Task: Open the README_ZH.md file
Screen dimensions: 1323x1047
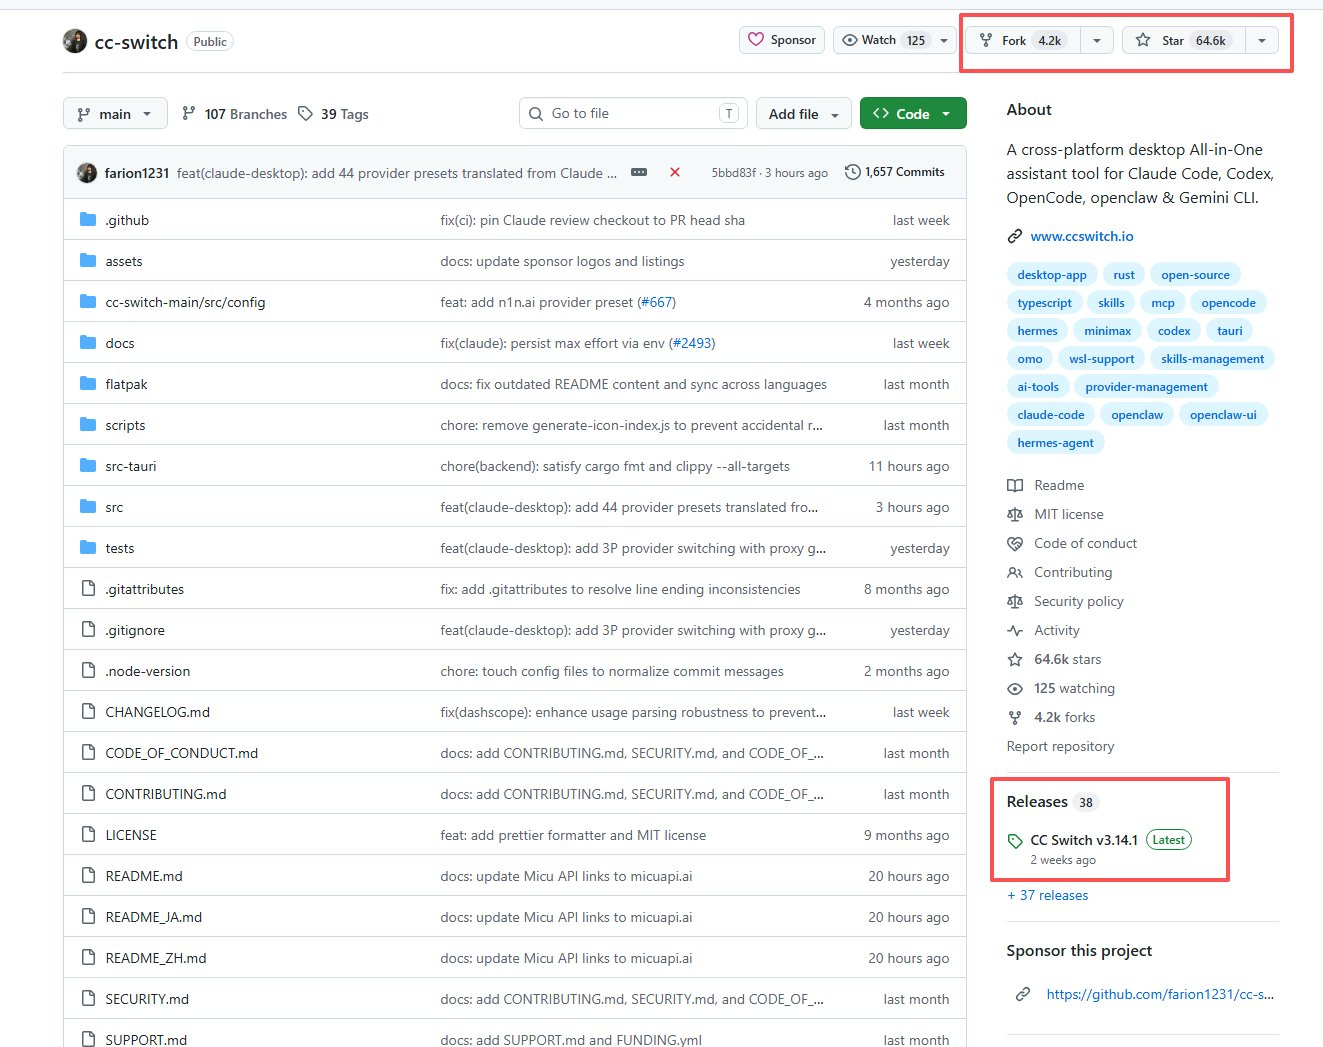Action: pos(156,958)
